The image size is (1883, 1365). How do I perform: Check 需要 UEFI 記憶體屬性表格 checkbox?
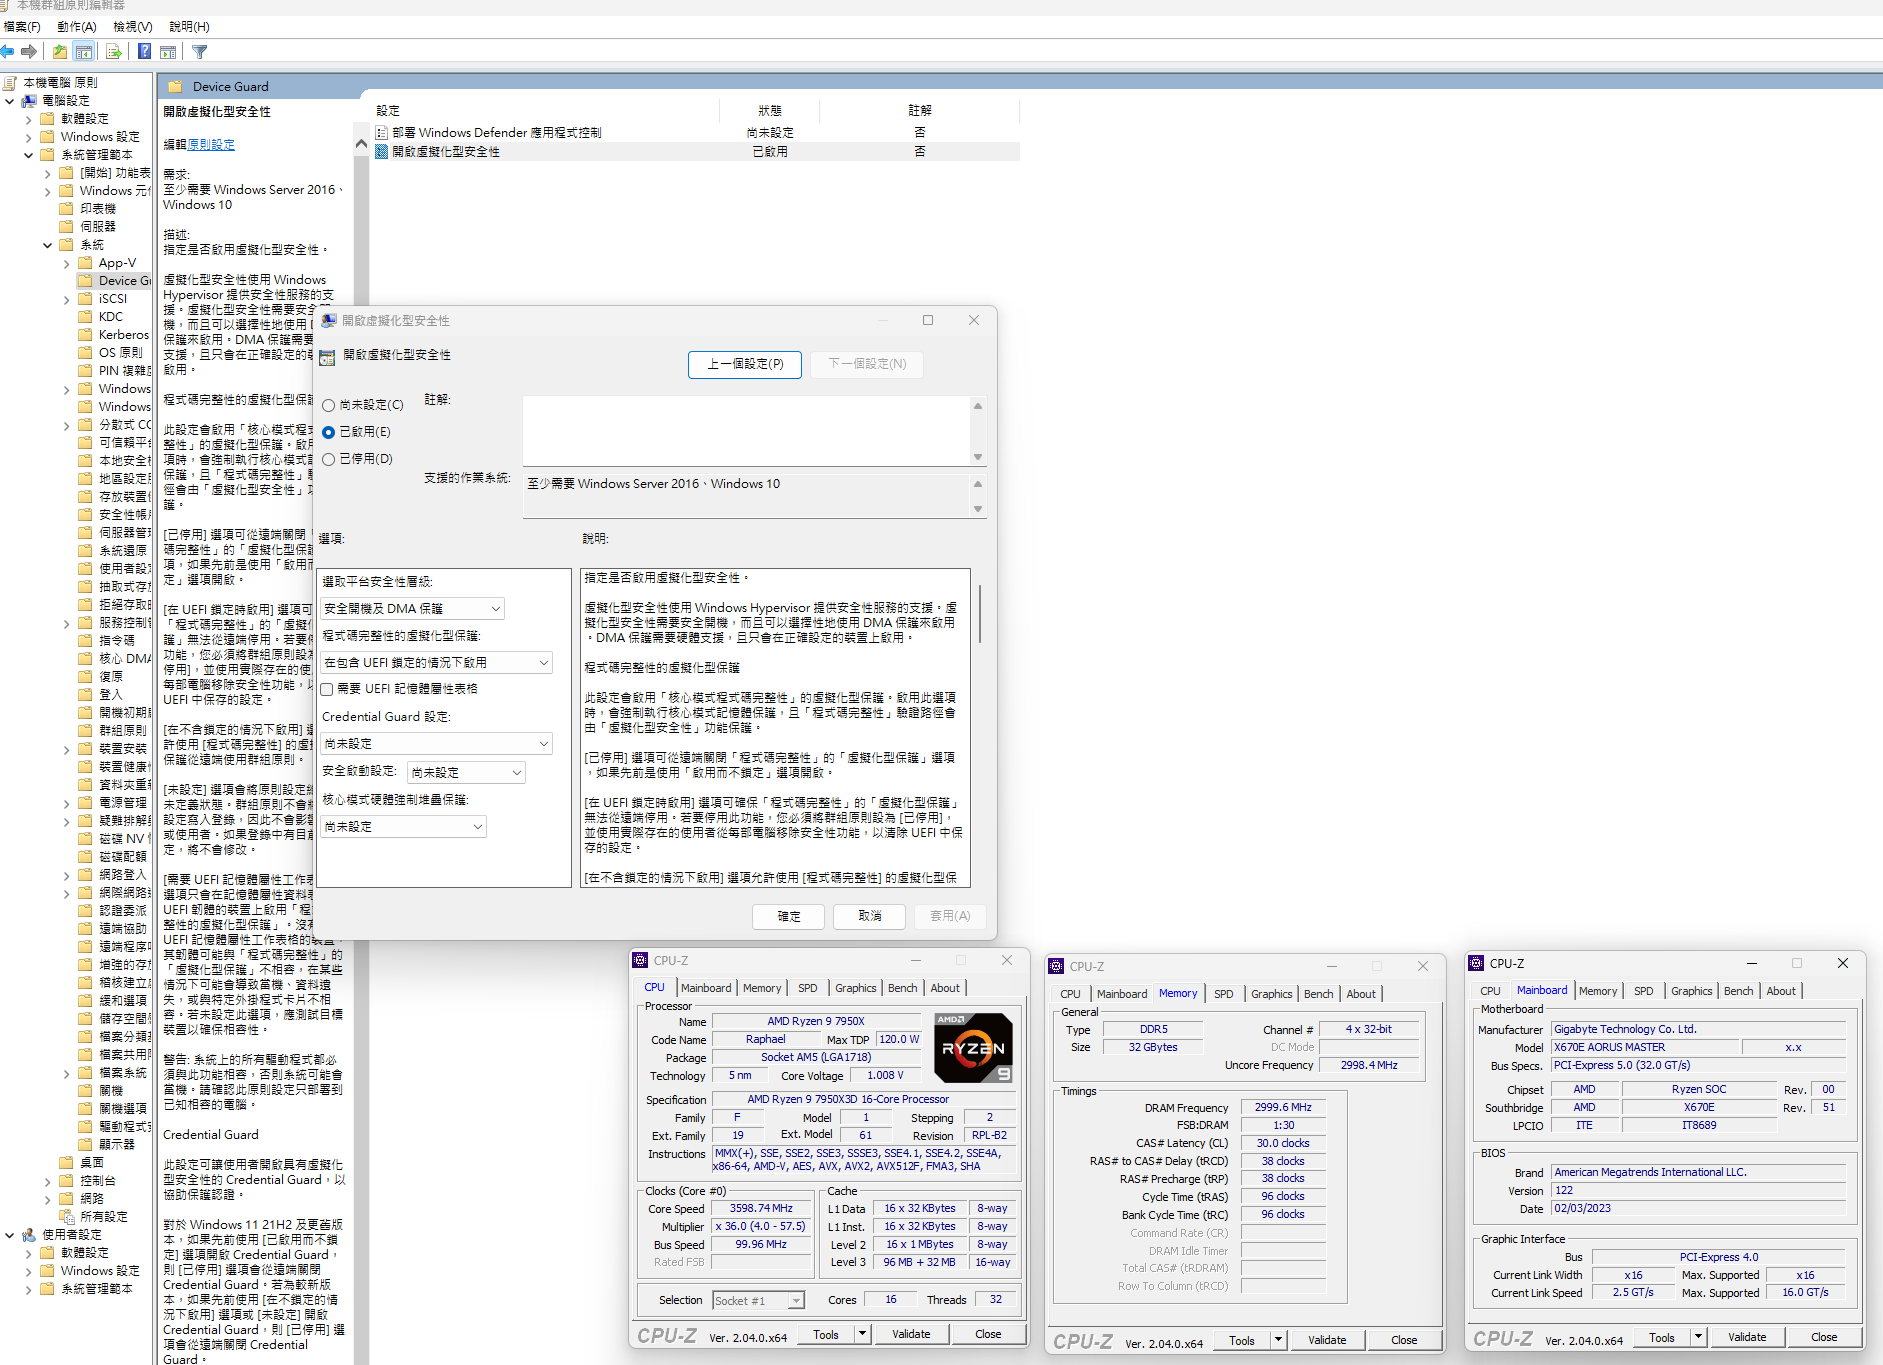327,690
